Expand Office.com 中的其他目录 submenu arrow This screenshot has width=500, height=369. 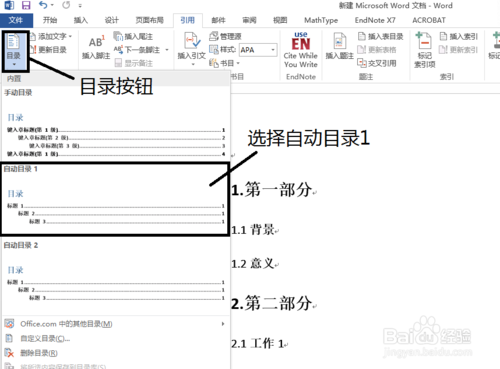click(x=223, y=324)
